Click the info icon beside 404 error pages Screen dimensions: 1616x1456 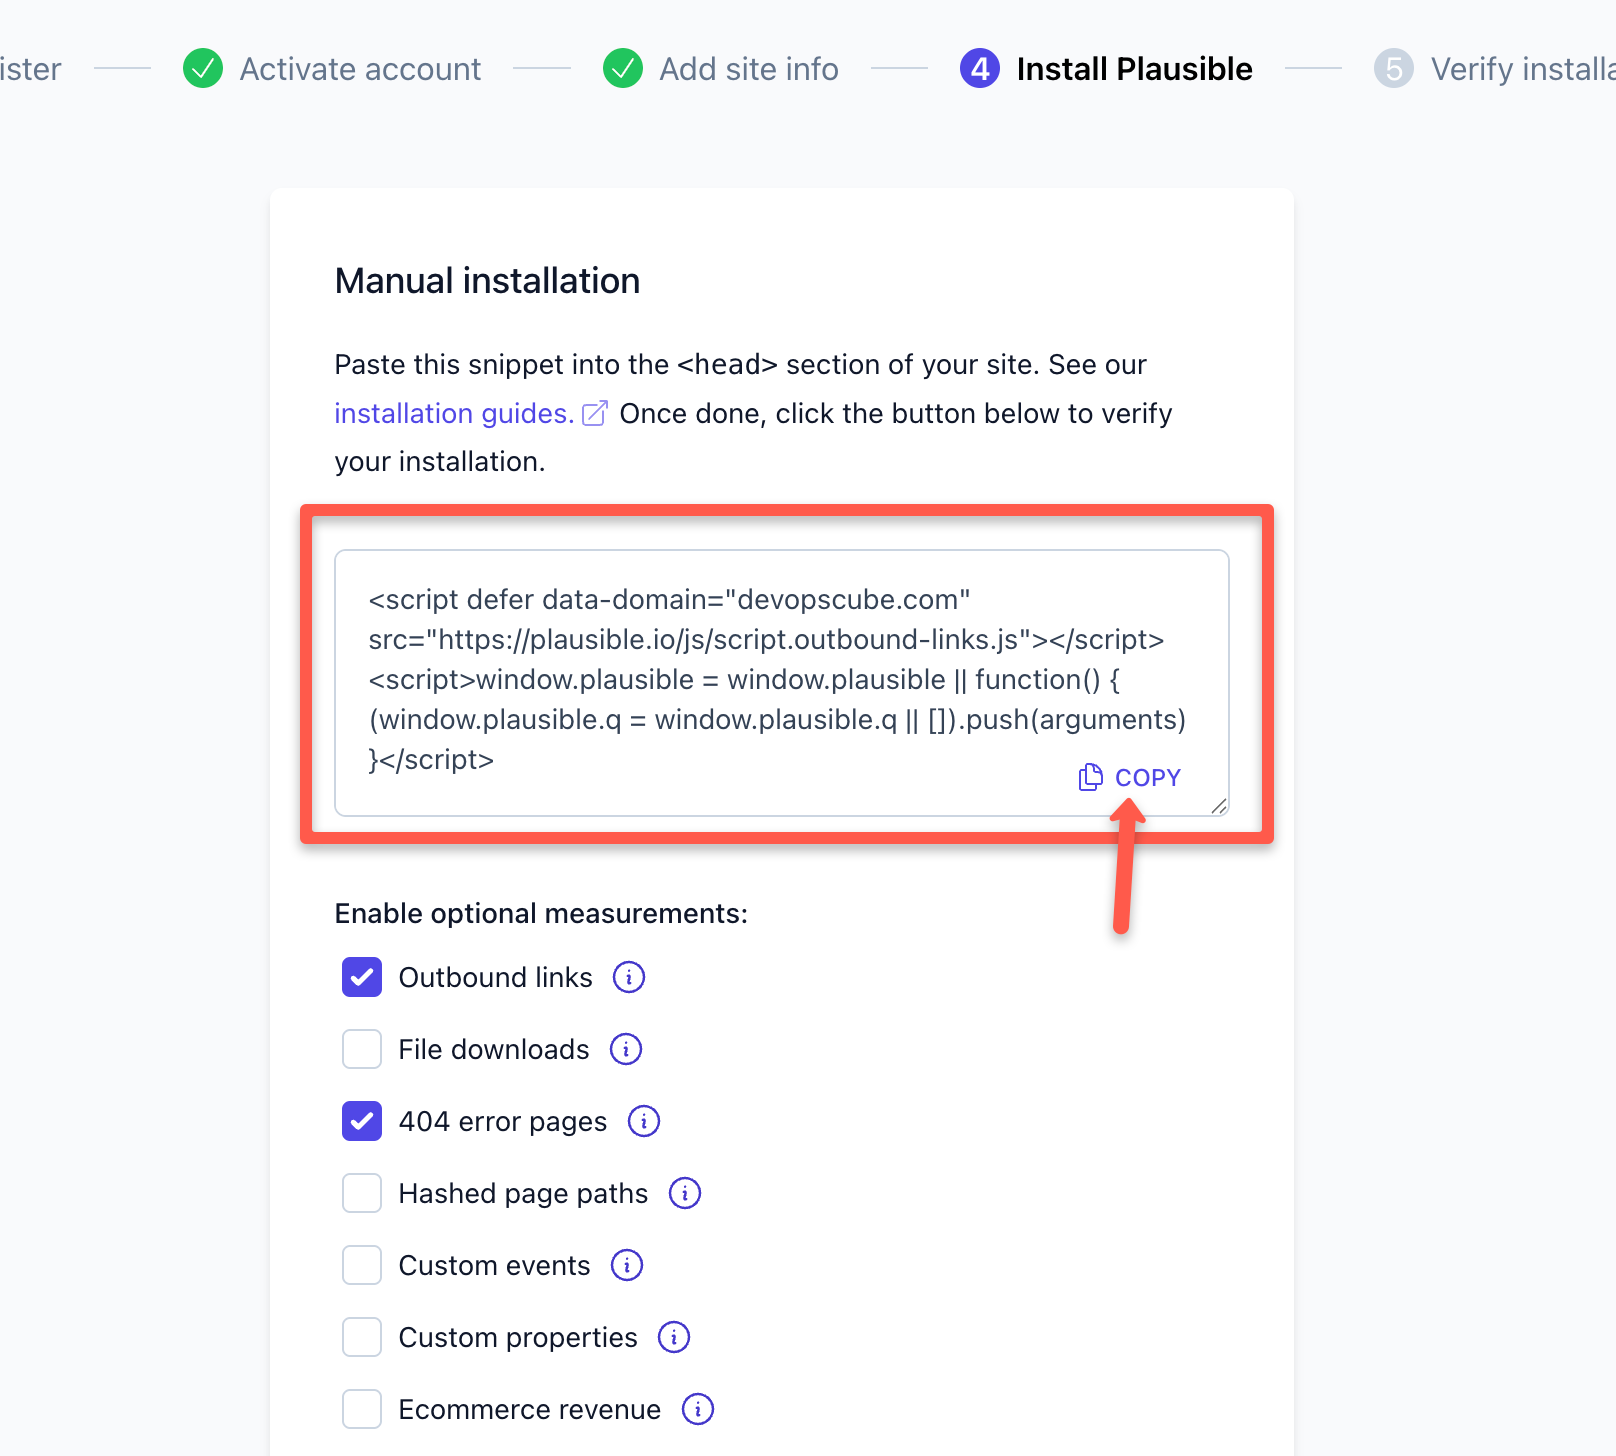(x=644, y=1121)
